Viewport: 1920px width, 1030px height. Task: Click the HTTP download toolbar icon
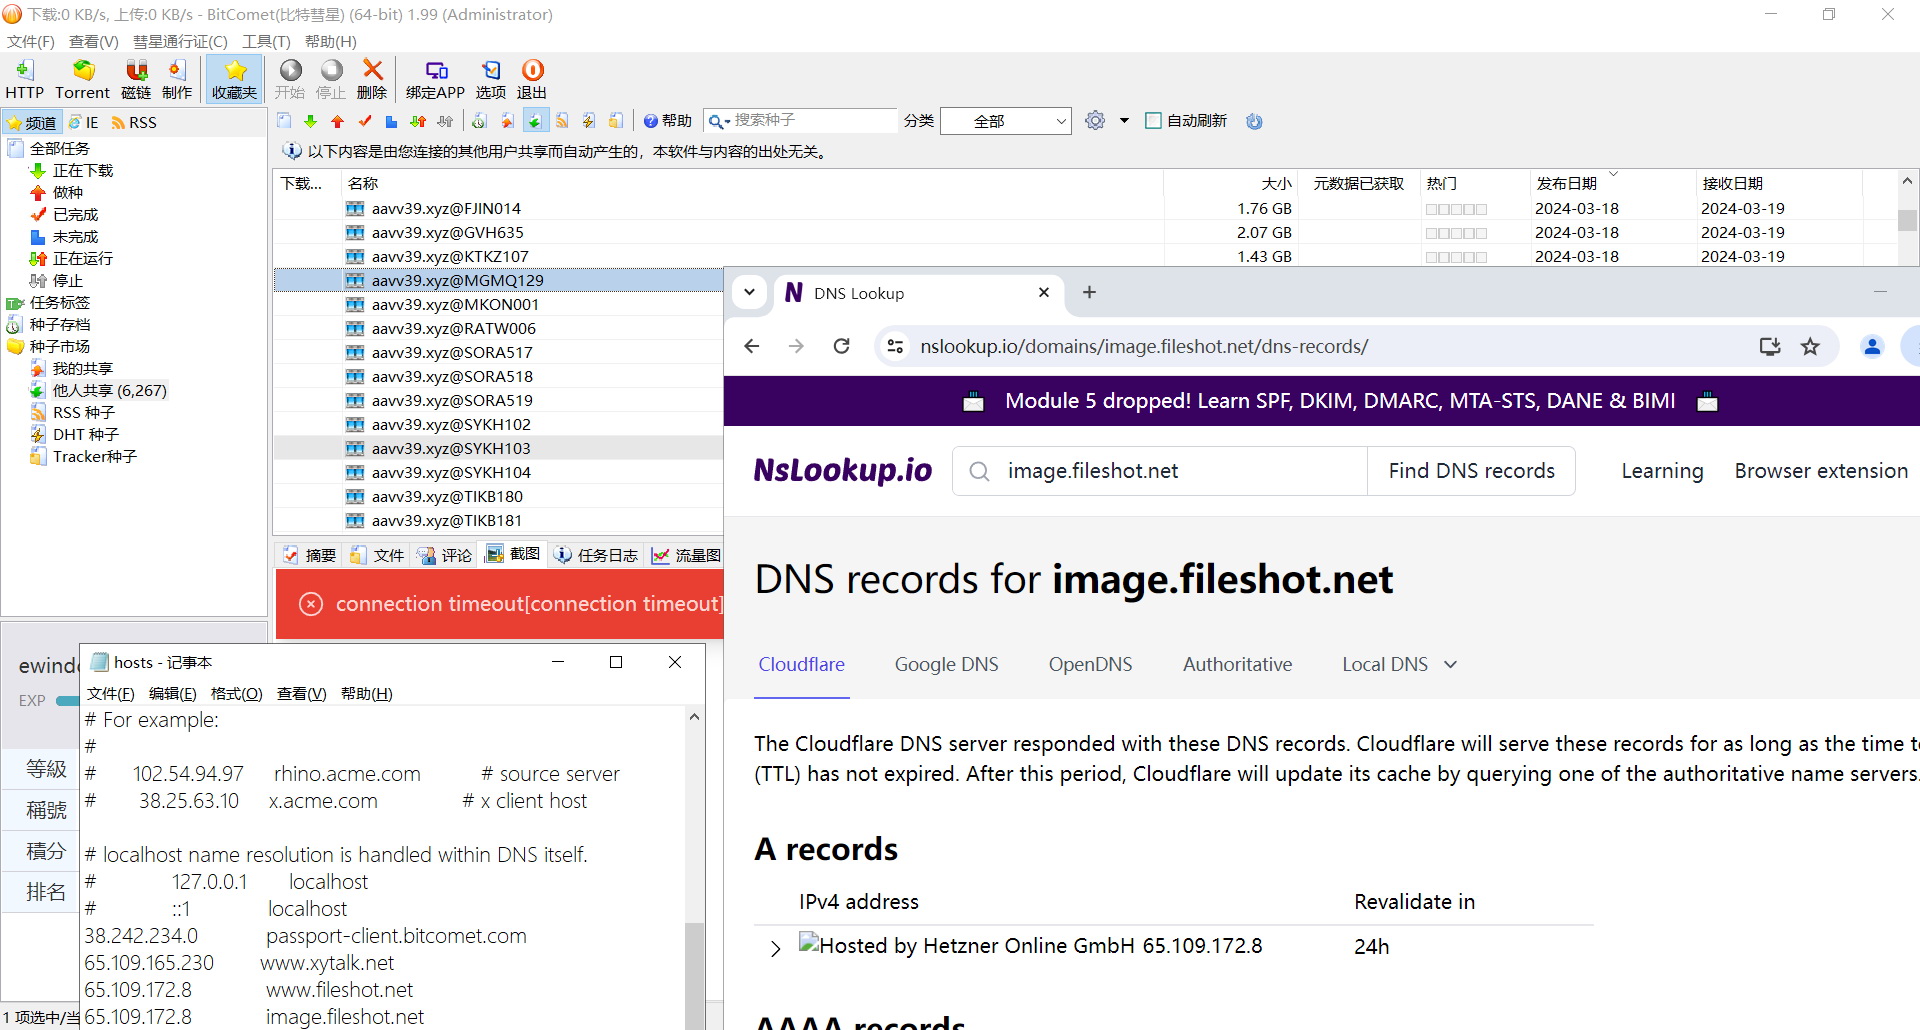(x=25, y=79)
